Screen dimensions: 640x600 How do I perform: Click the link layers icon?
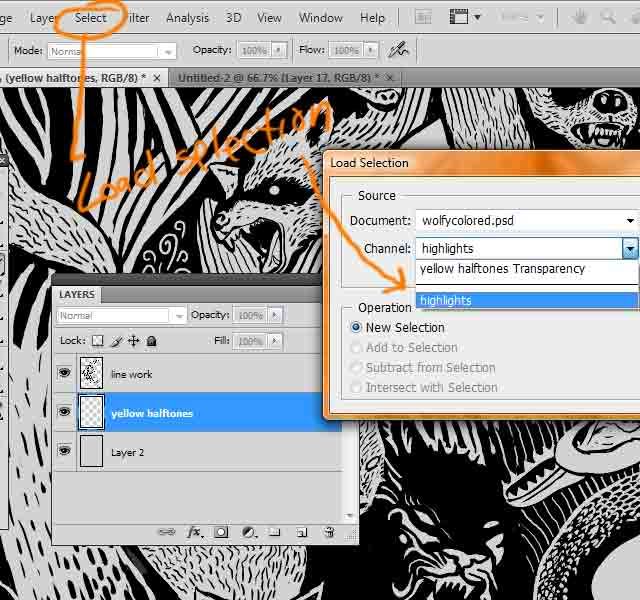(168, 533)
